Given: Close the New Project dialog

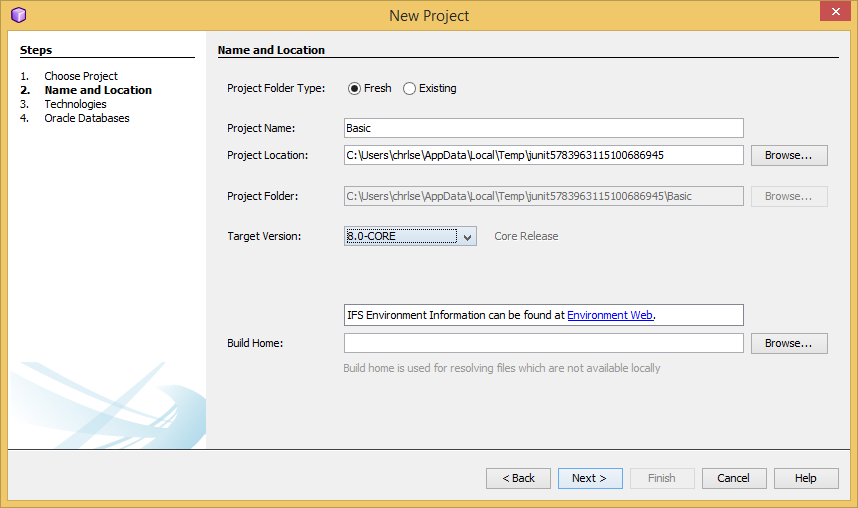Looking at the screenshot, I should [x=835, y=11].
